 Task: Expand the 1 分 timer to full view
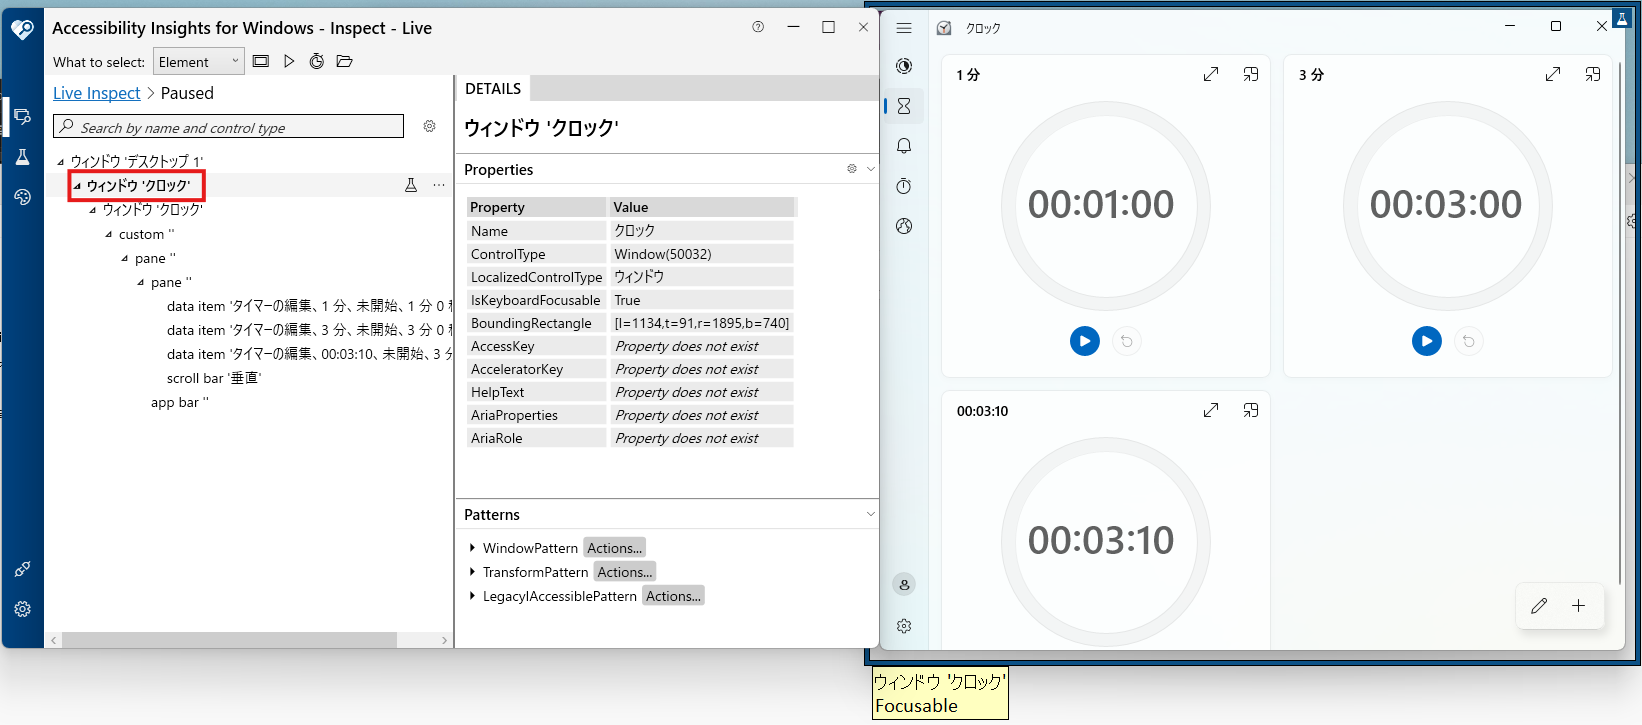[1211, 74]
